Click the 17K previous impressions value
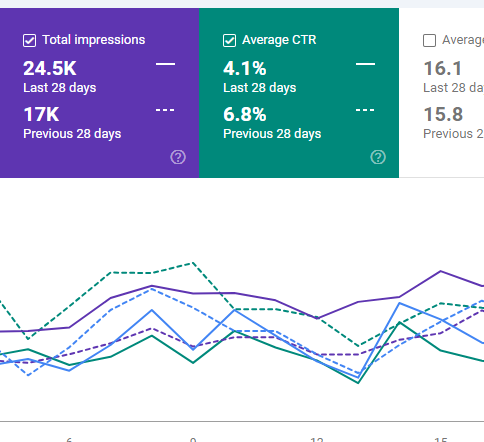The image size is (484, 442). 41,114
